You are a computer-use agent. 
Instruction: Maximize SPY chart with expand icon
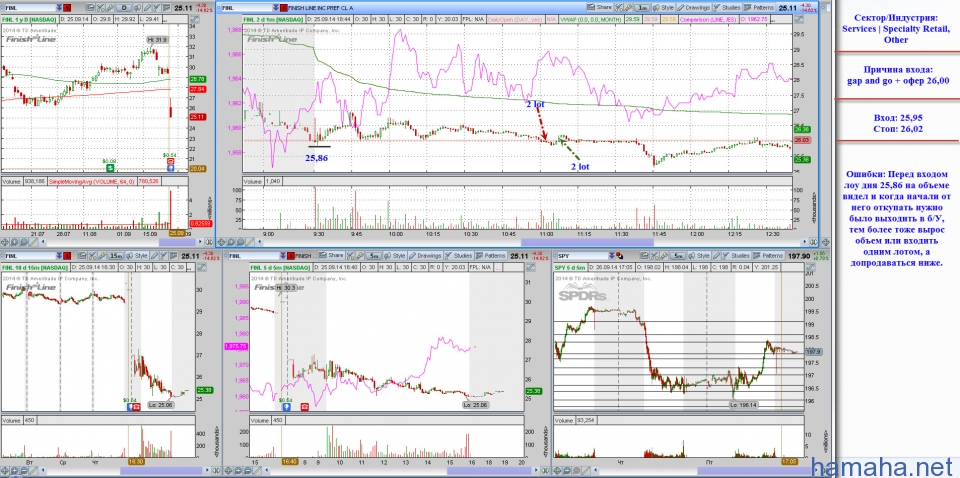[x=811, y=267]
